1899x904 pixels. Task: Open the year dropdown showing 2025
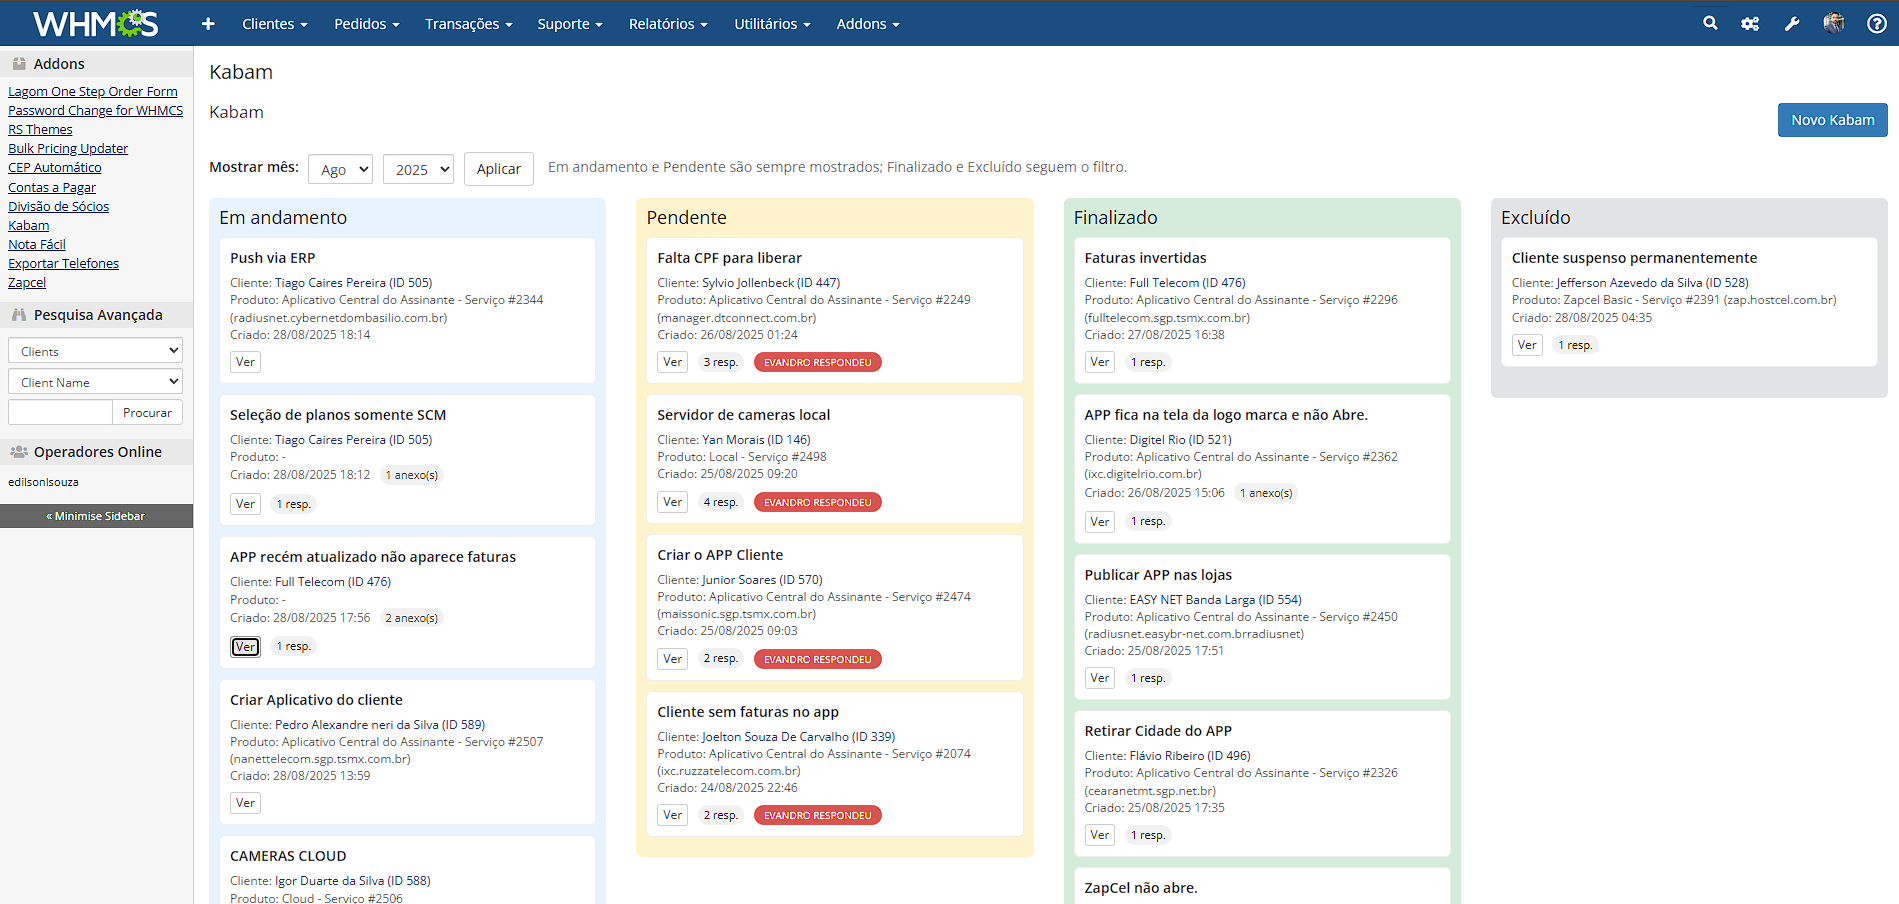[418, 169]
